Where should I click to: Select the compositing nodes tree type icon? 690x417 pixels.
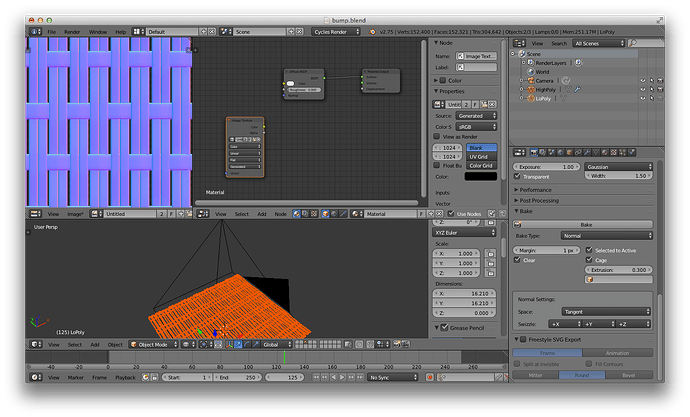[305, 214]
